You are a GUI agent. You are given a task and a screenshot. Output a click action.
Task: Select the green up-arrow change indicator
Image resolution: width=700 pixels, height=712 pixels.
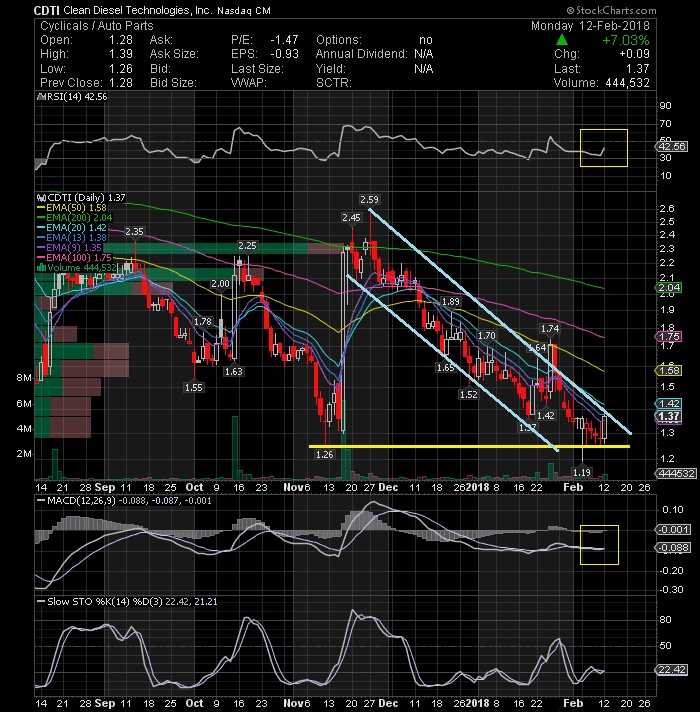click(x=562, y=40)
